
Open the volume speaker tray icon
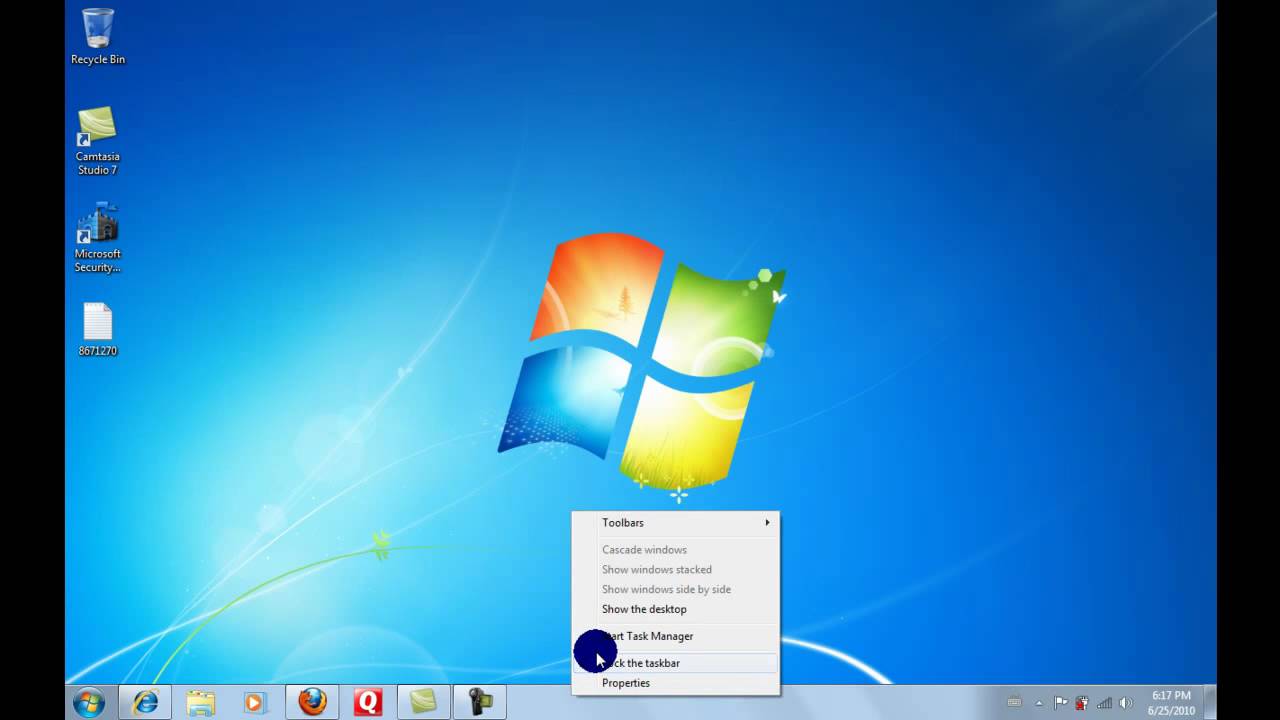[1125, 703]
